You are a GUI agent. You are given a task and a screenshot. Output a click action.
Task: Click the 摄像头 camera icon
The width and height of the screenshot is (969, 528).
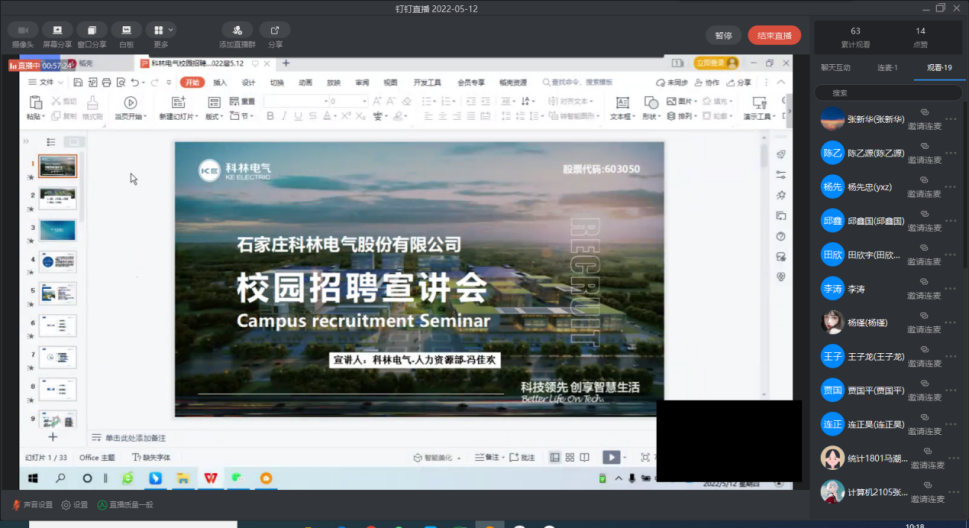23,31
